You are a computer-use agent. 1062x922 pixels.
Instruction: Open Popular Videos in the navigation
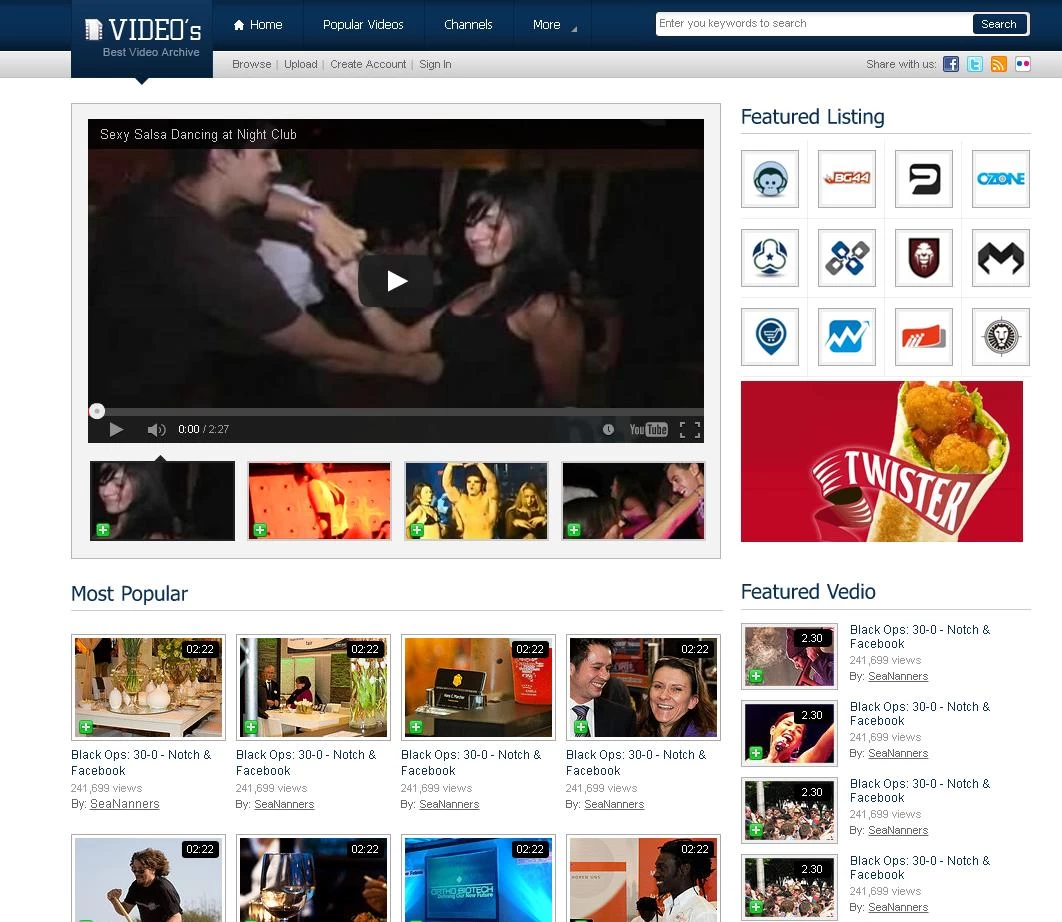click(x=363, y=25)
